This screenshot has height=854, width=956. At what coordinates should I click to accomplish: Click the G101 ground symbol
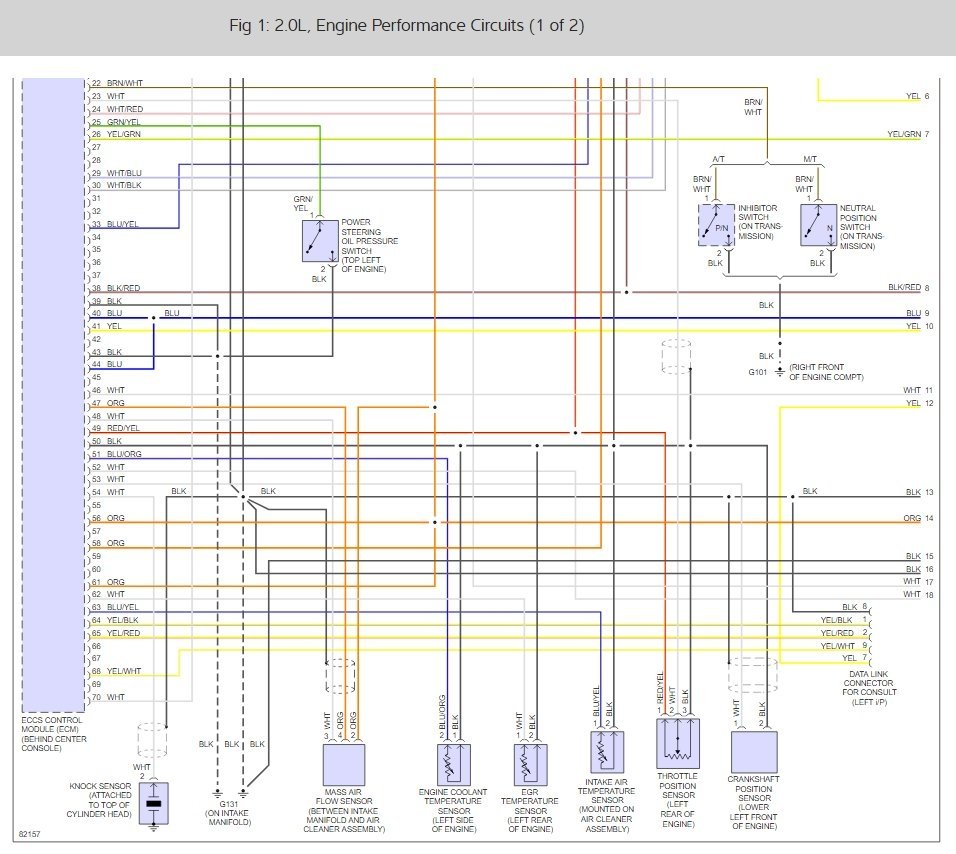coord(780,372)
